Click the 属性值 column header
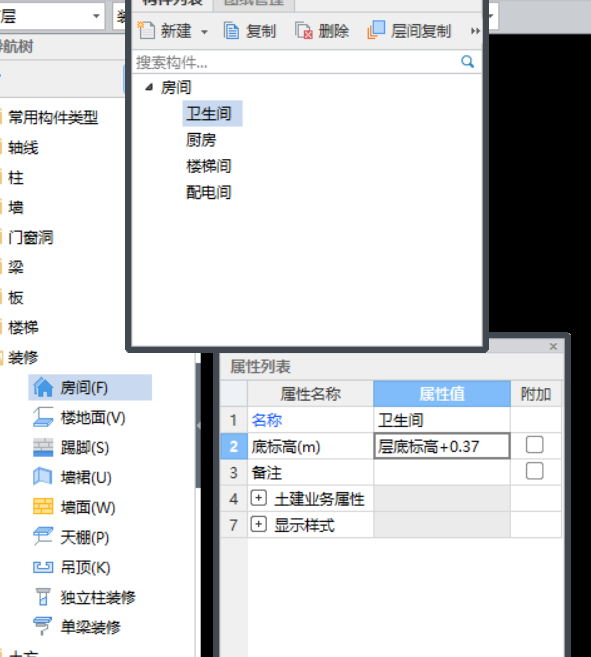This screenshot has height=657, width=591. click(442, 394)
